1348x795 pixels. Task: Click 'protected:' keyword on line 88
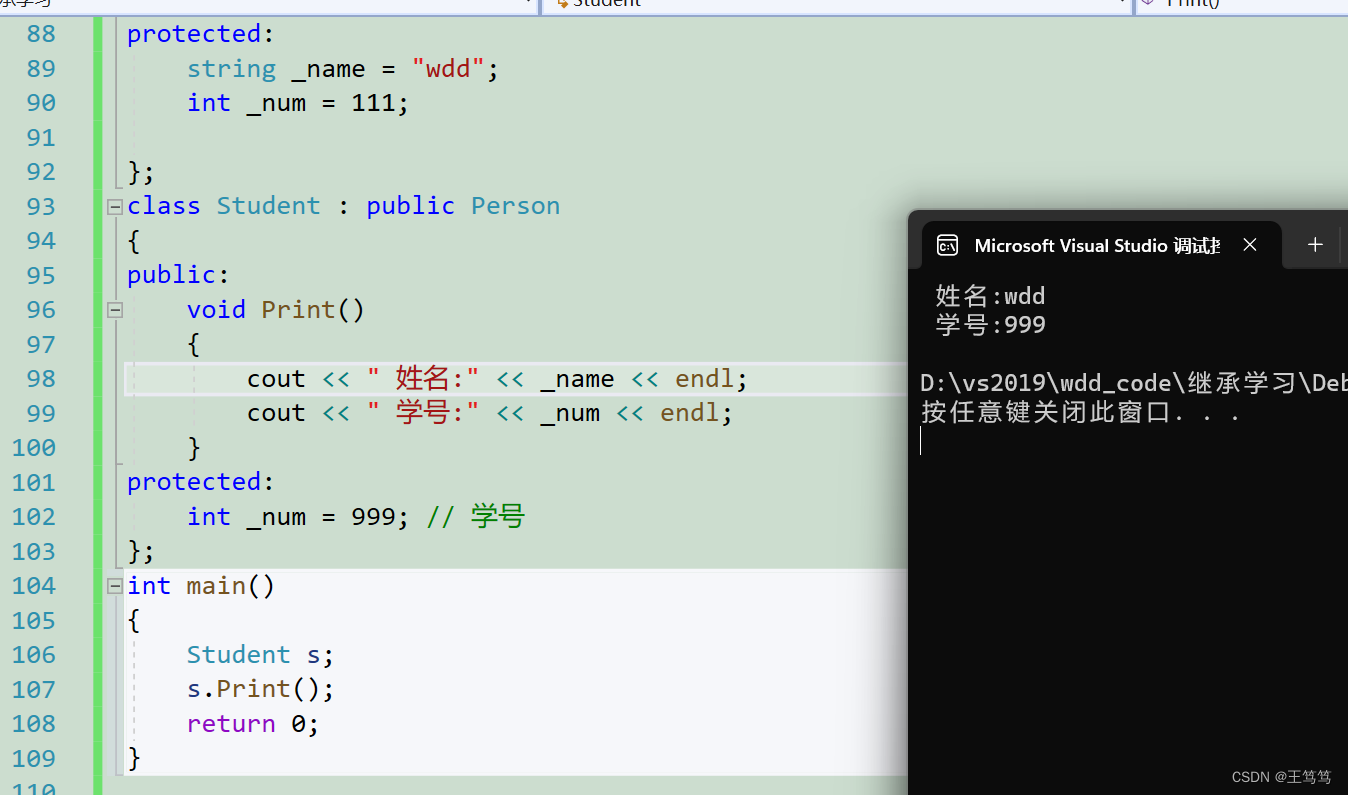tap(200, 34)
